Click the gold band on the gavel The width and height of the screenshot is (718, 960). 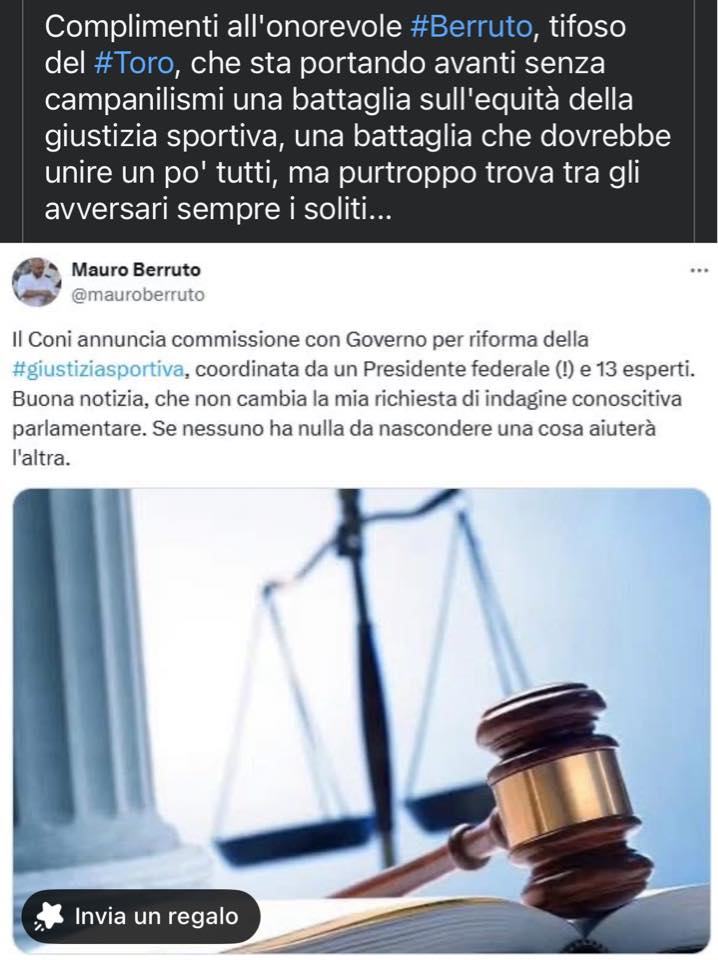click(560, 796)
